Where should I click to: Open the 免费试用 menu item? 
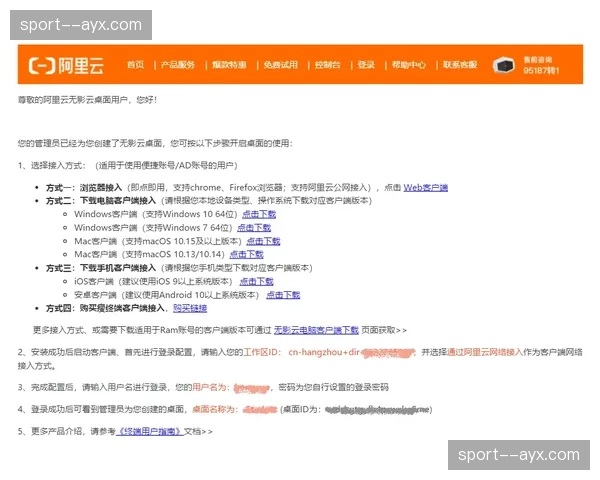[x=280, y=65]
